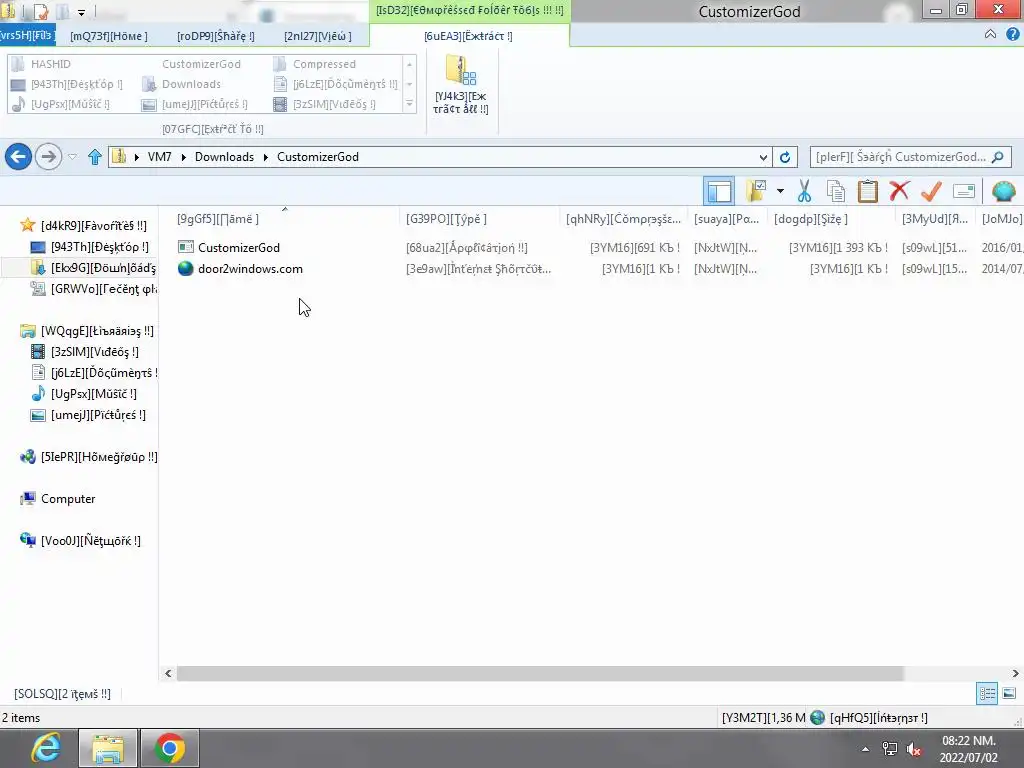The height and width of the screenshot is (768, 1024).
Task: Select the Extract ribbon tab
Action: [x=469, y=36]
